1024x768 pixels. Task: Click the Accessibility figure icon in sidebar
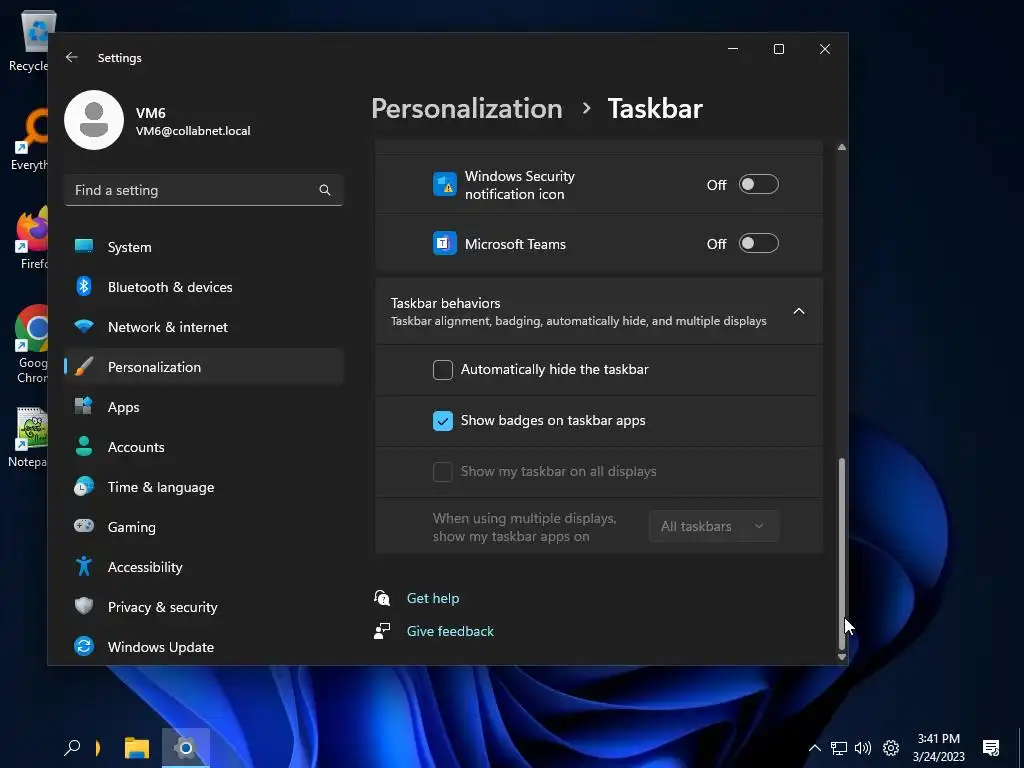pyautogui.click(x=84, y=566)
